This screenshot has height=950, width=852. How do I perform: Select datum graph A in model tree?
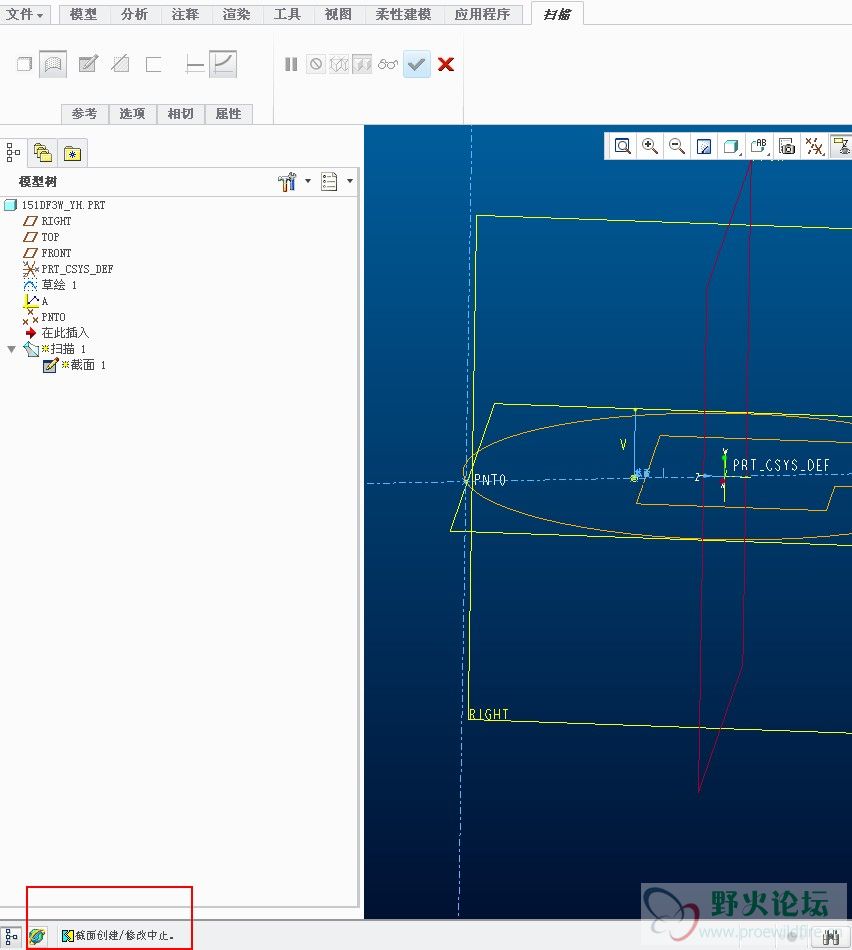point(36,301)
